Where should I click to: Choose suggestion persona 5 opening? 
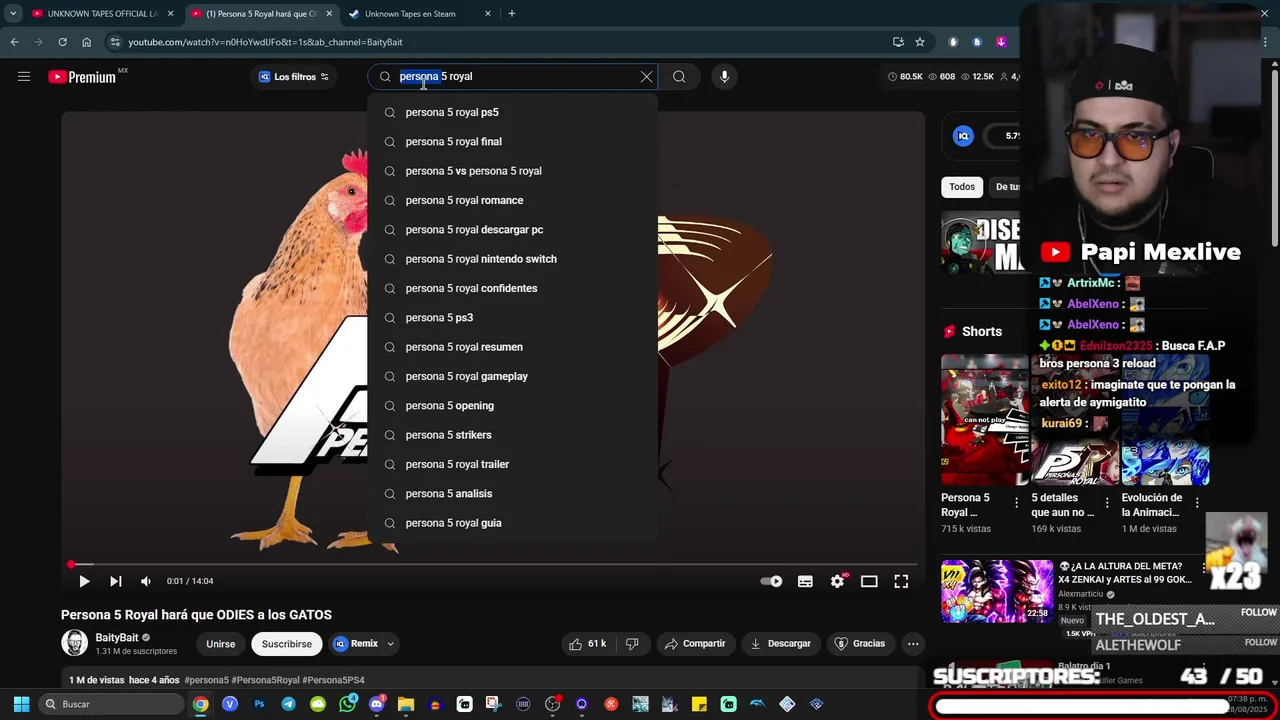513,406
